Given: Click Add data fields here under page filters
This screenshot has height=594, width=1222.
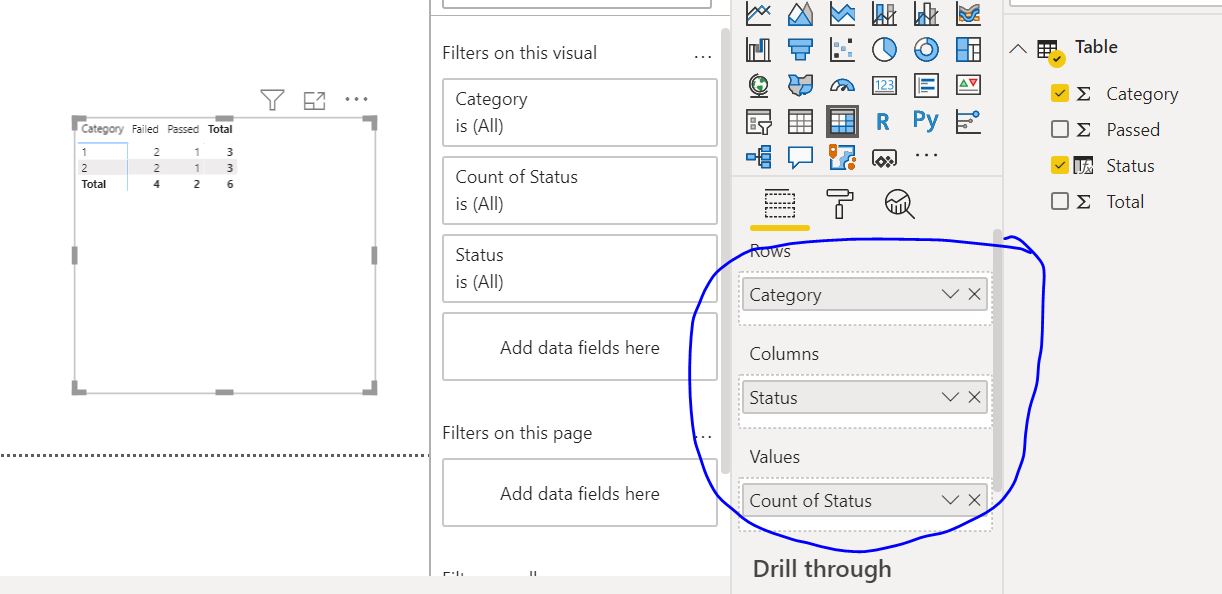Looking at the screenshot, I should [580, 493].
